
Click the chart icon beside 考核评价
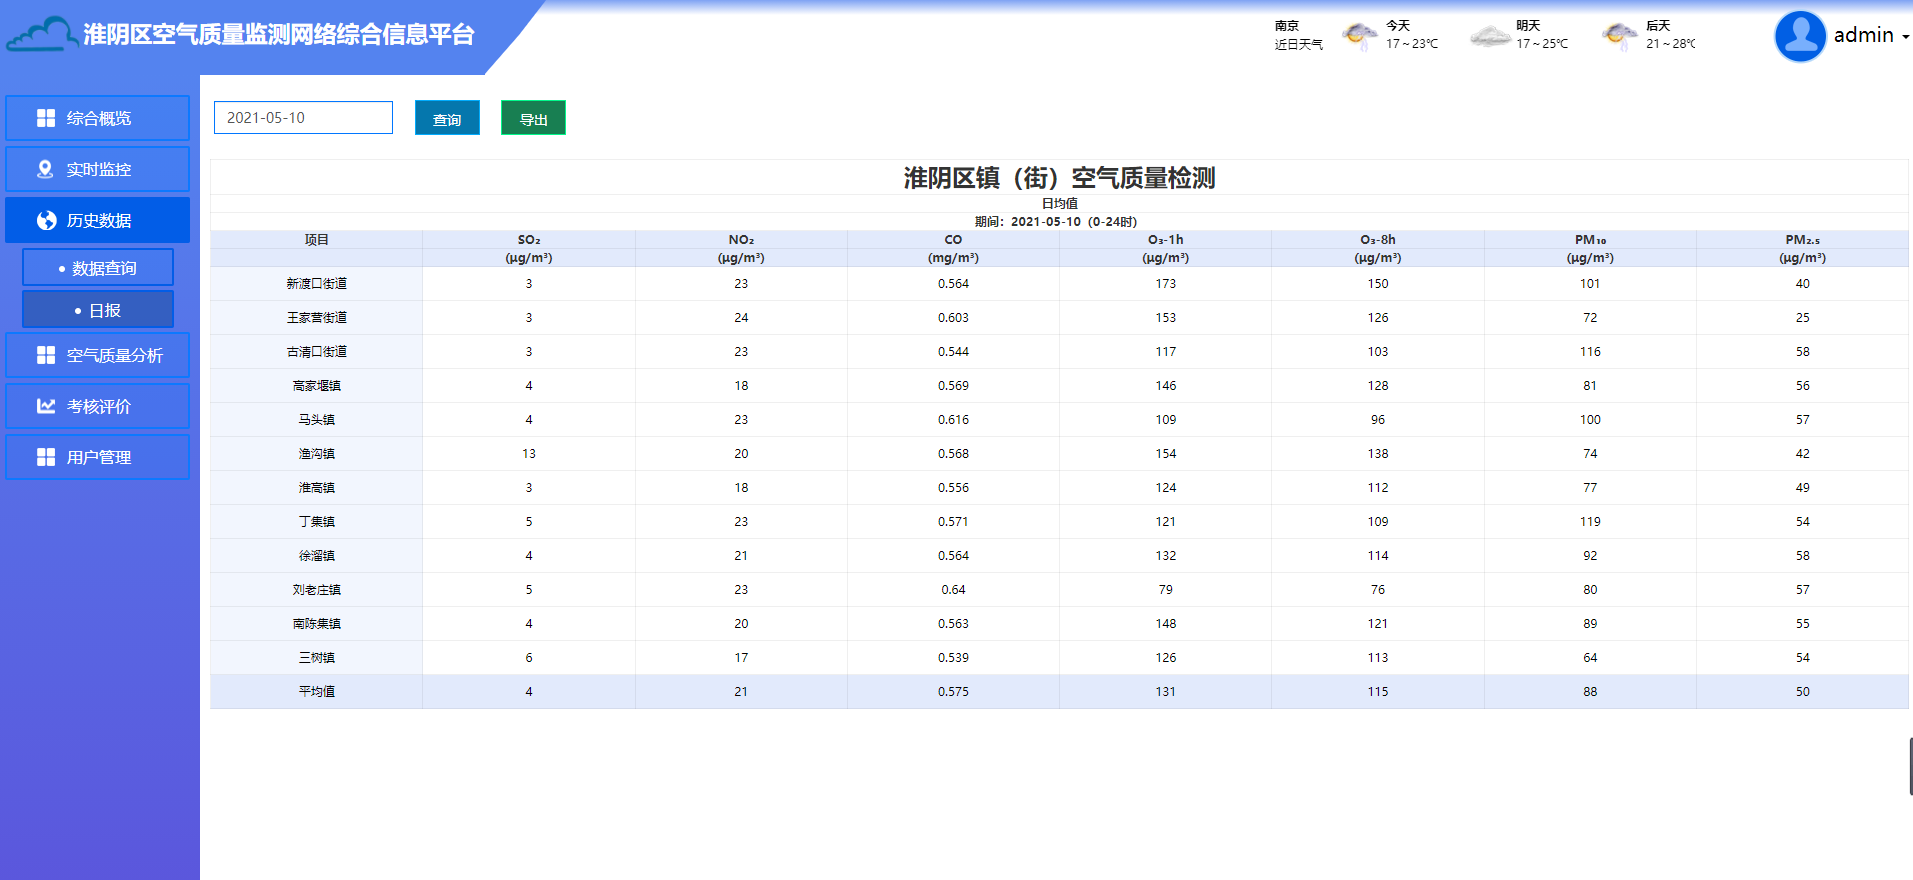(x=46, y=406)
